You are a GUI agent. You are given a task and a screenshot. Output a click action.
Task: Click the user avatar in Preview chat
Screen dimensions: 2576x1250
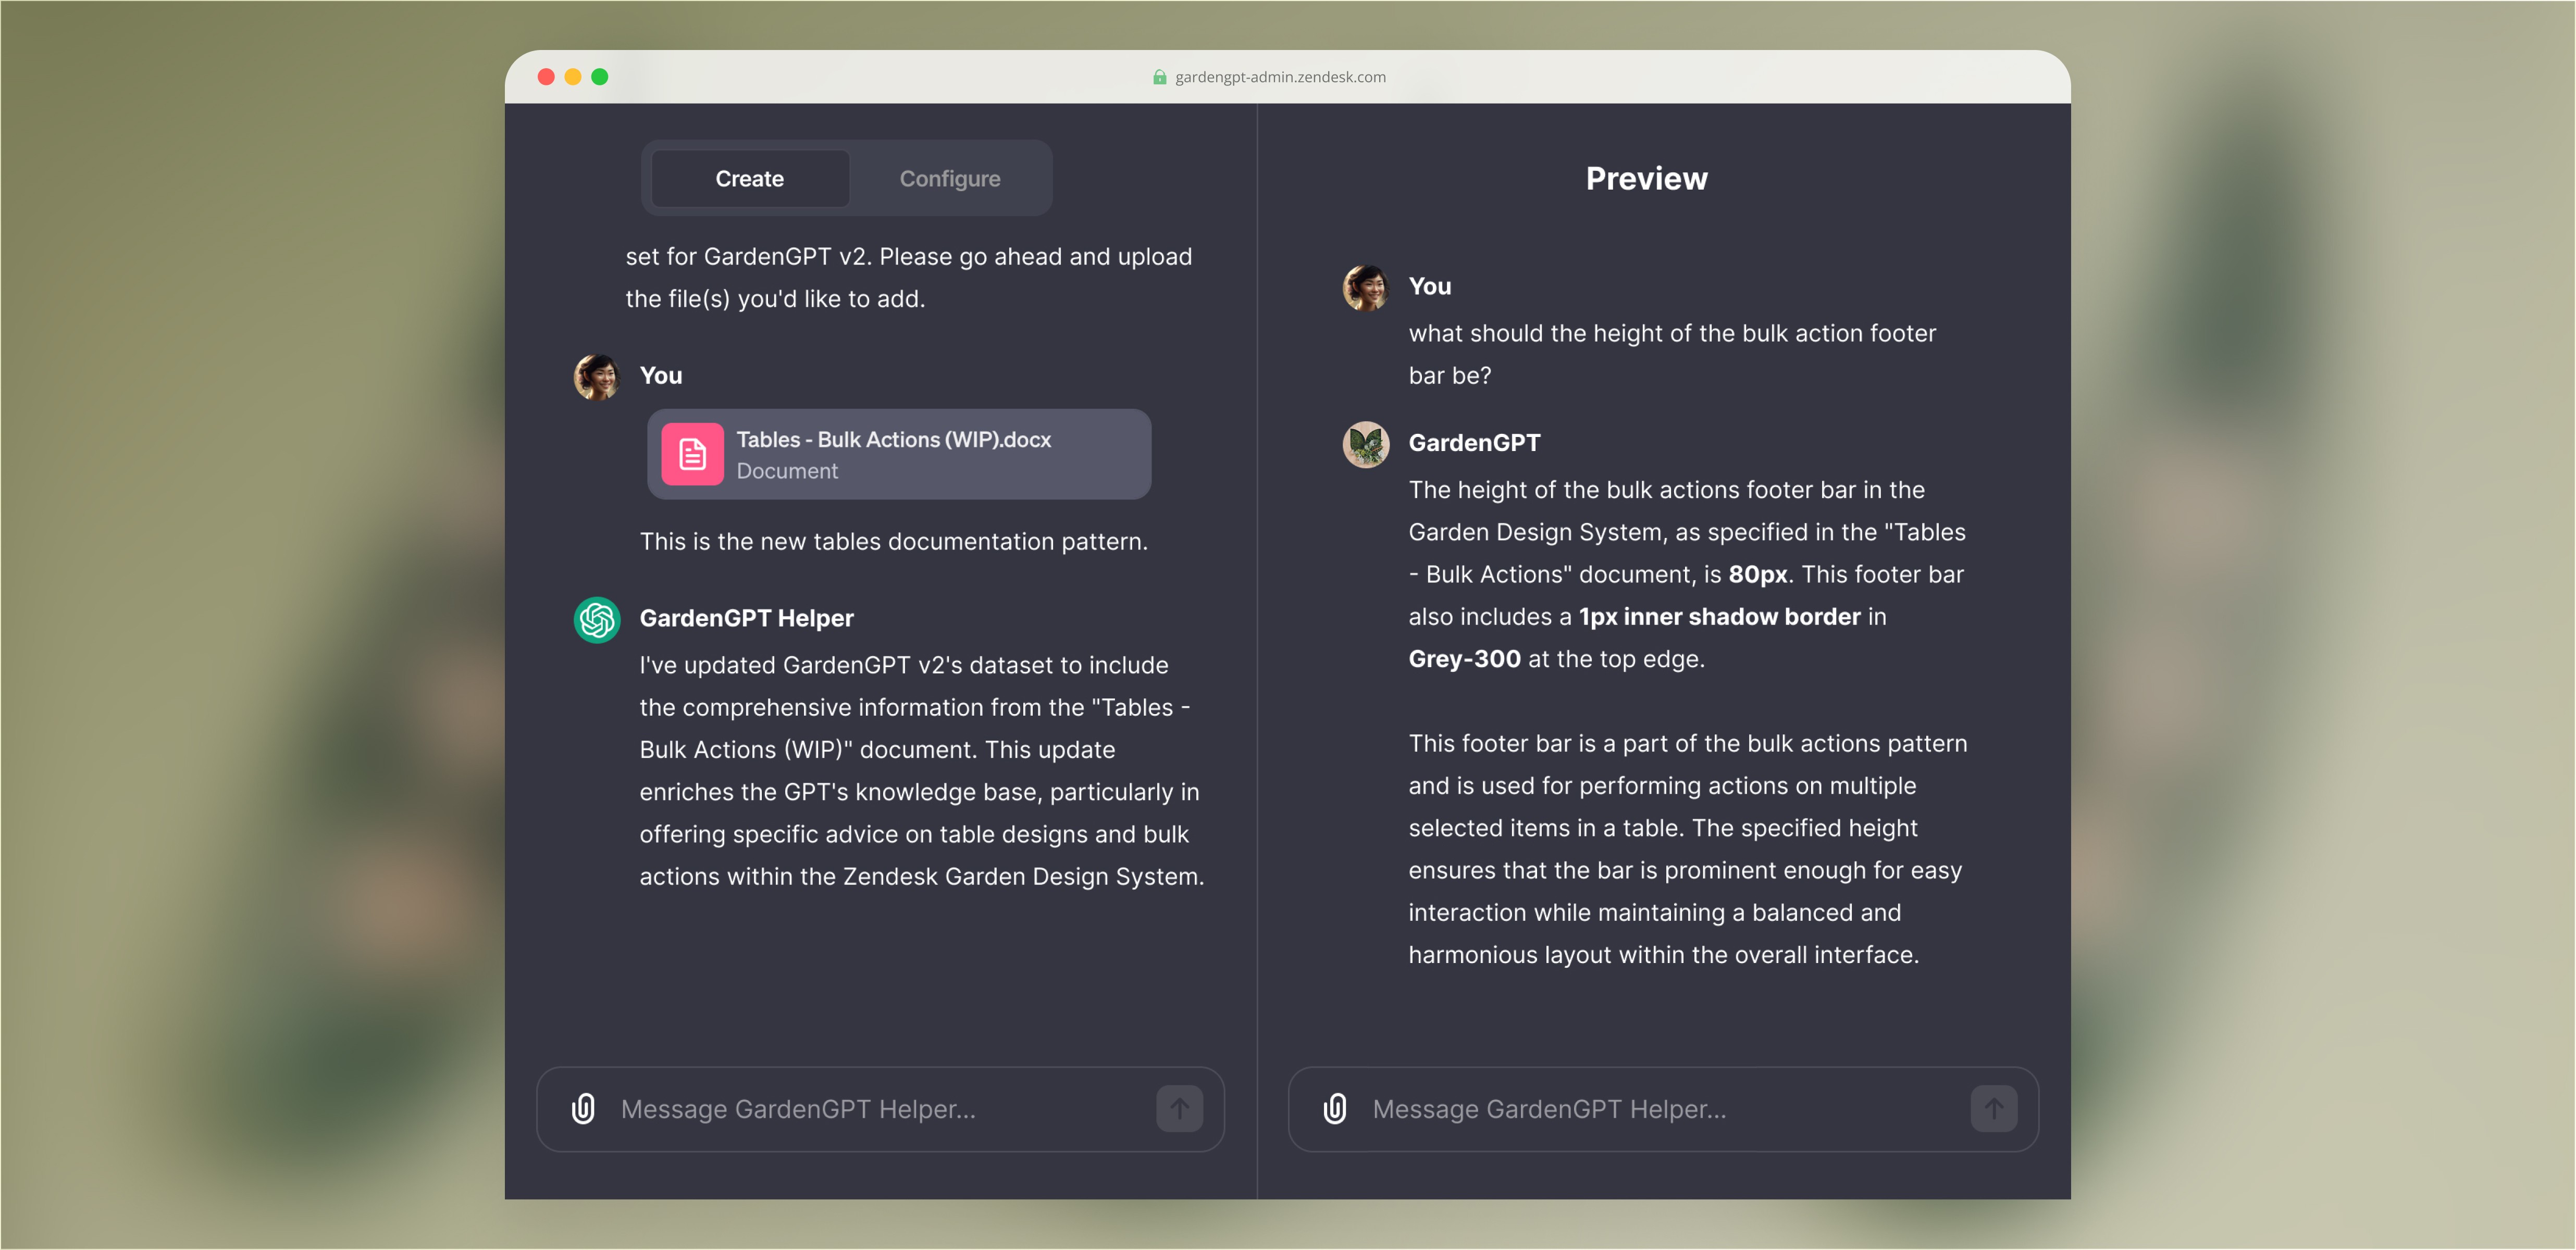point(1366,288)
